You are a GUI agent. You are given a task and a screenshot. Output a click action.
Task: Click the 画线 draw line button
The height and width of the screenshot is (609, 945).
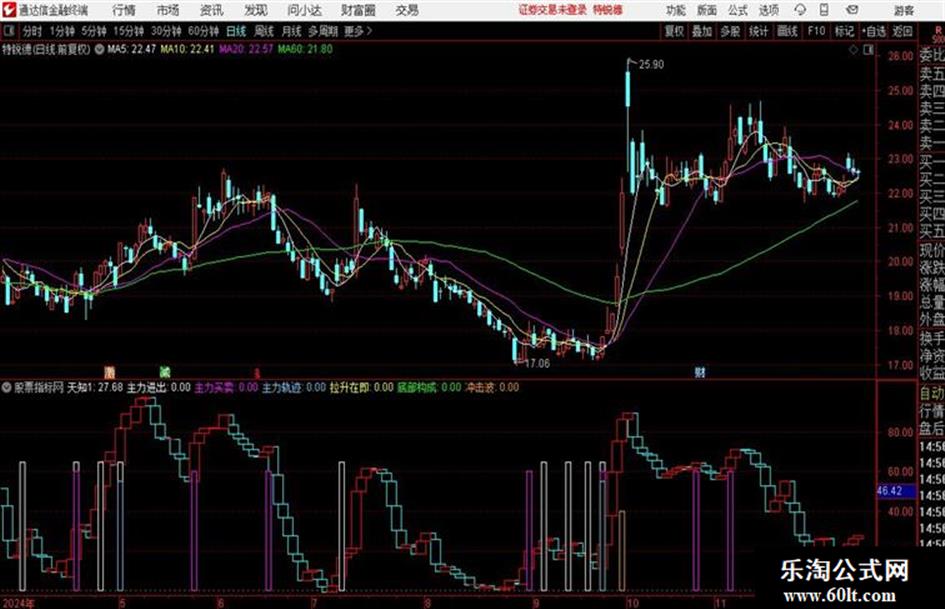coord(787,31)
